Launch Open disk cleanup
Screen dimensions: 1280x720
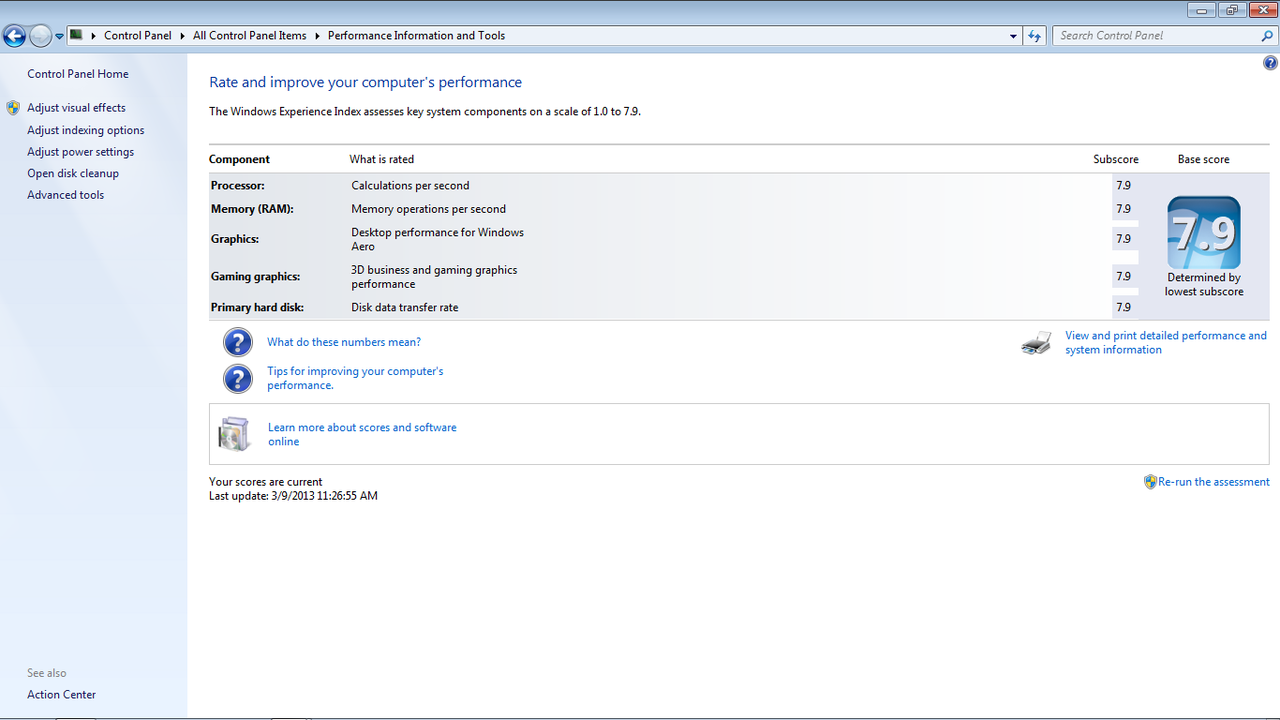coord(73,174)
